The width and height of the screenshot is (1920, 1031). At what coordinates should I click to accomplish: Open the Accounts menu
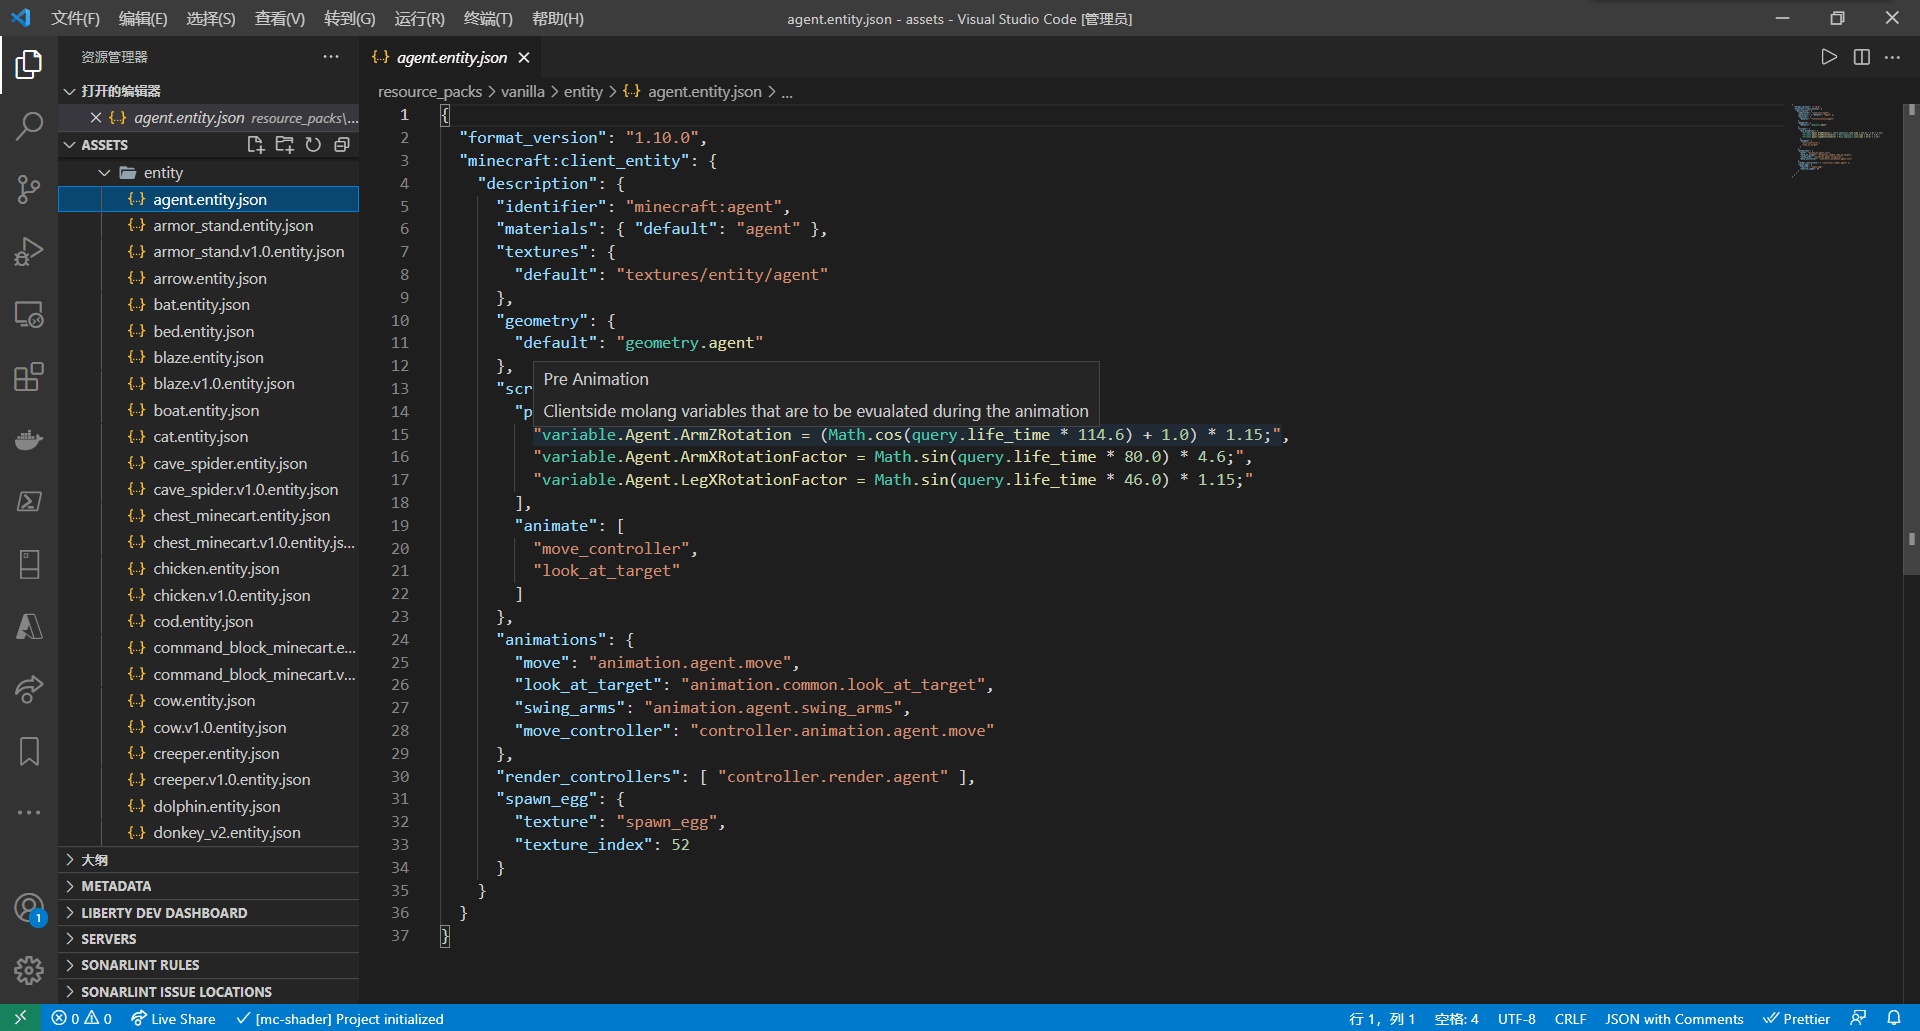click(x=29, y=908)
